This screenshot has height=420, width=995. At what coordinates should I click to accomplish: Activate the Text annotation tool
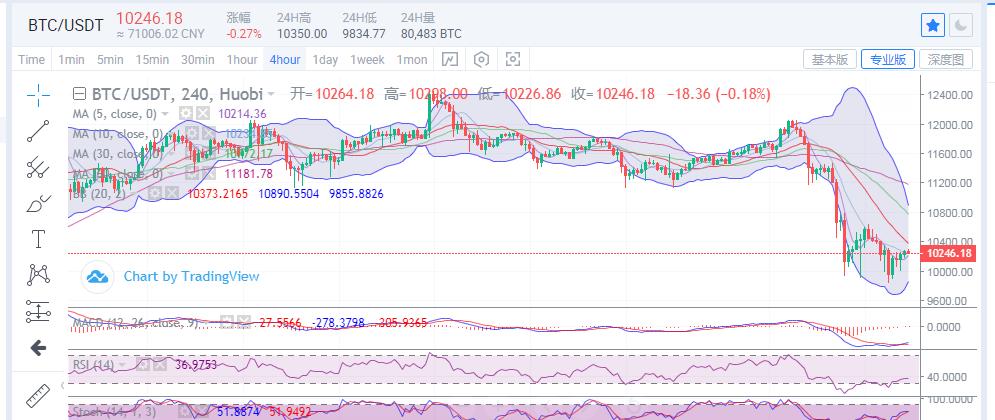coord(38,239)
